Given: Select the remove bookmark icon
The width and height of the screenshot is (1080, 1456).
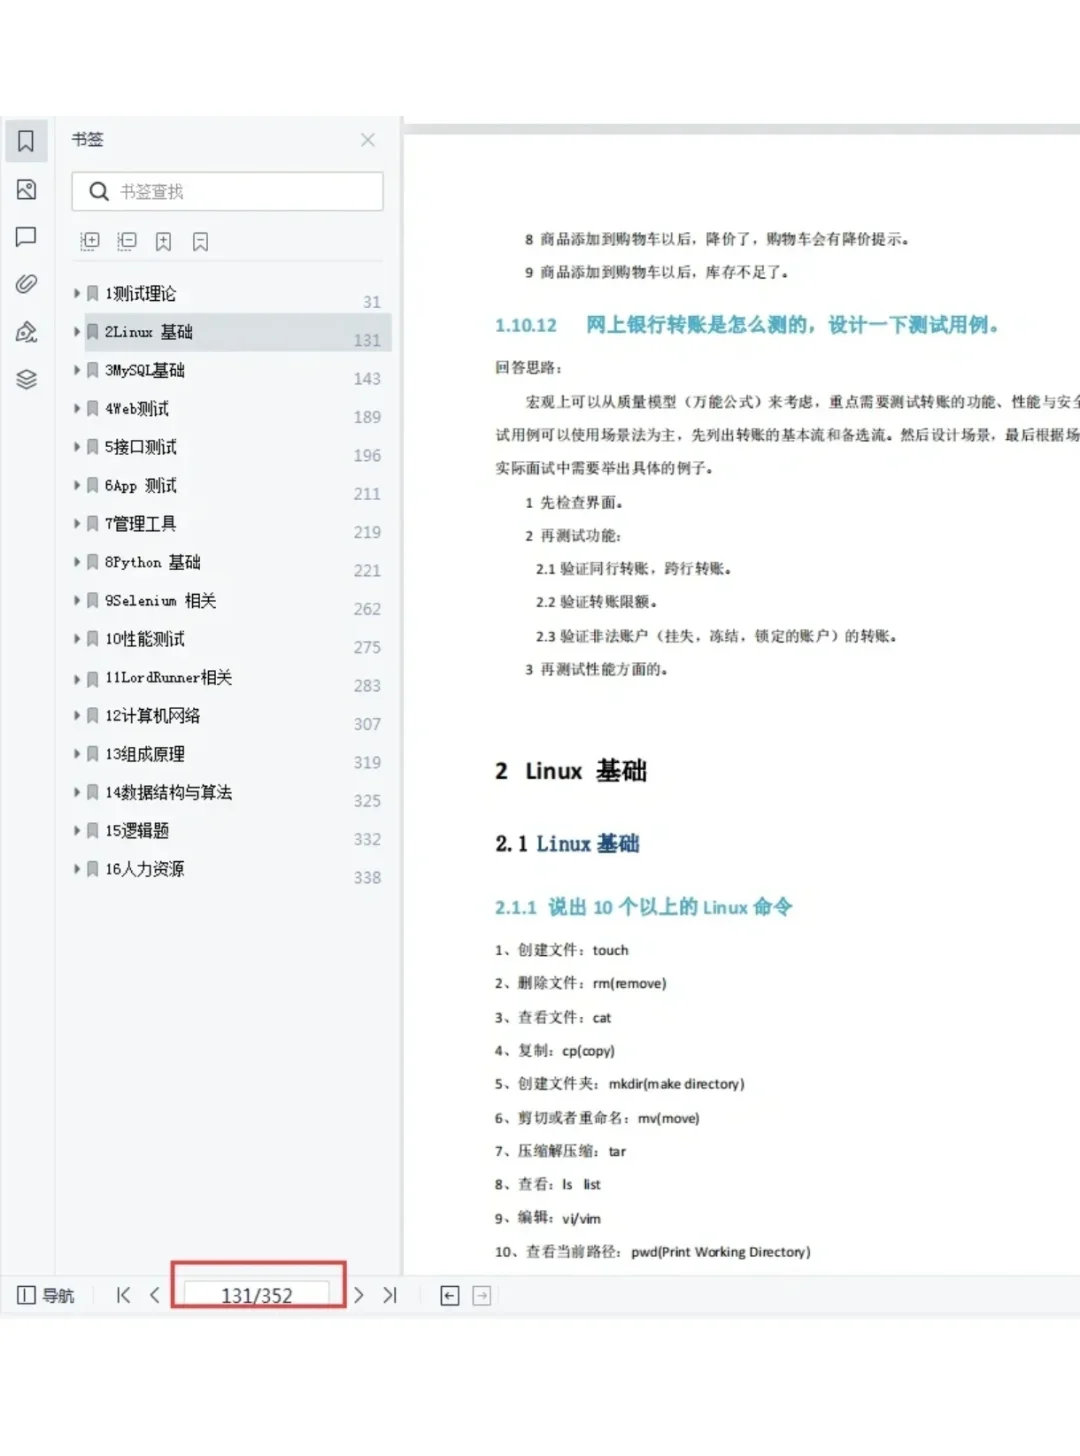Looking at the screenshot, I should (x=200, y=241).
